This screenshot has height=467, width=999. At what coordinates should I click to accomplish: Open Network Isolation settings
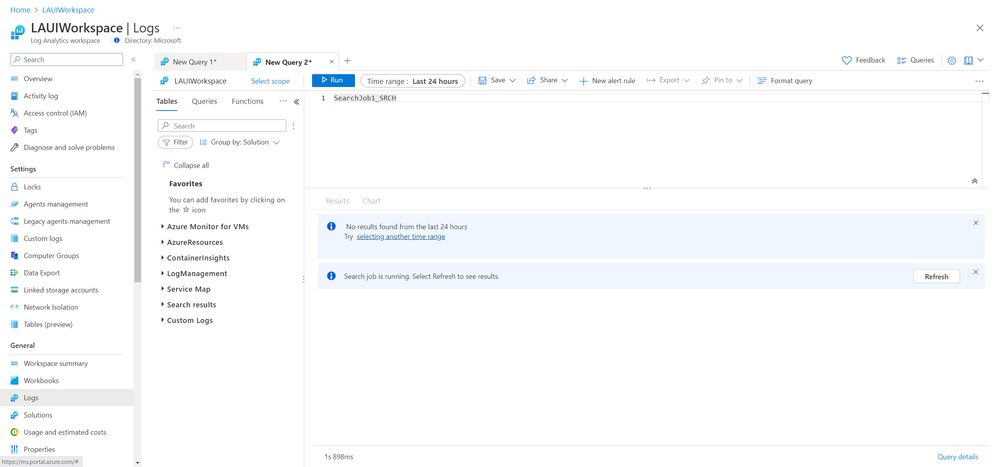(x=50, y=308)
